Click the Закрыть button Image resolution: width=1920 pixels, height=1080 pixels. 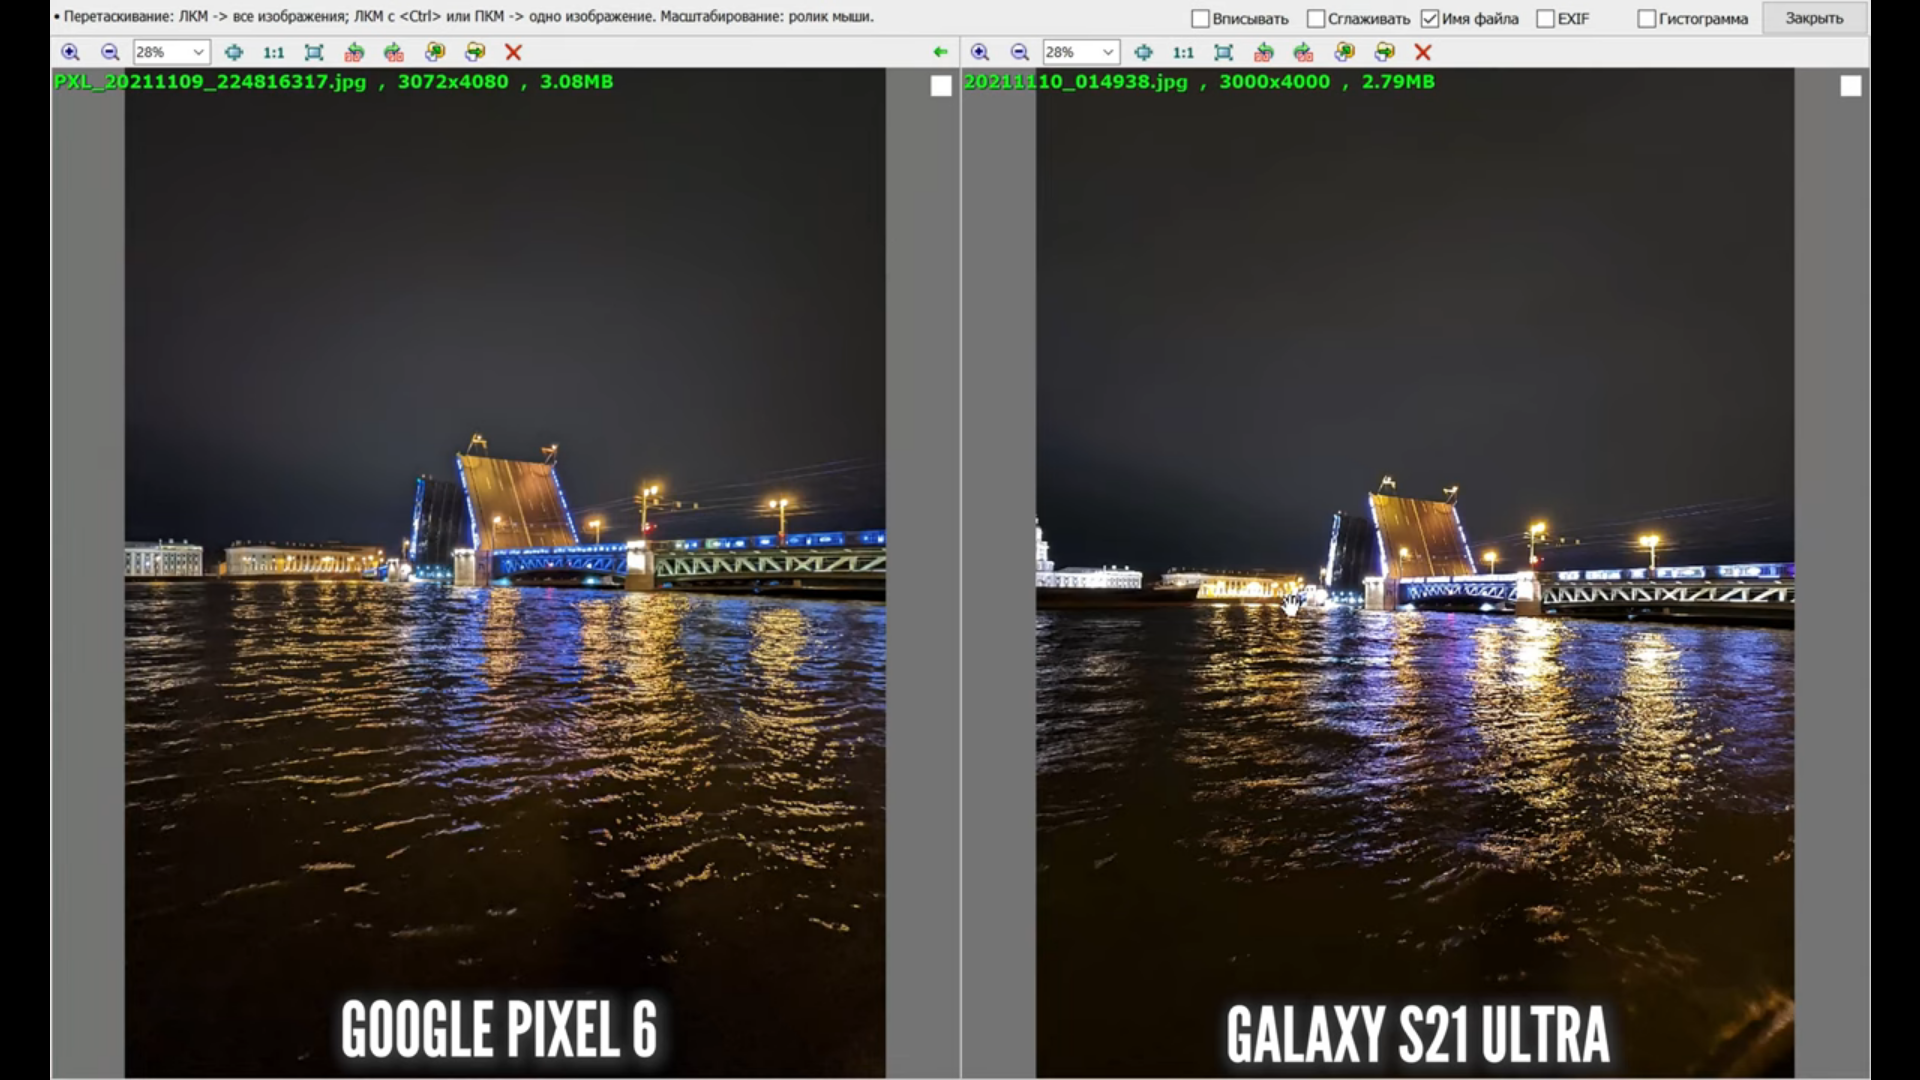[1814, 19]
